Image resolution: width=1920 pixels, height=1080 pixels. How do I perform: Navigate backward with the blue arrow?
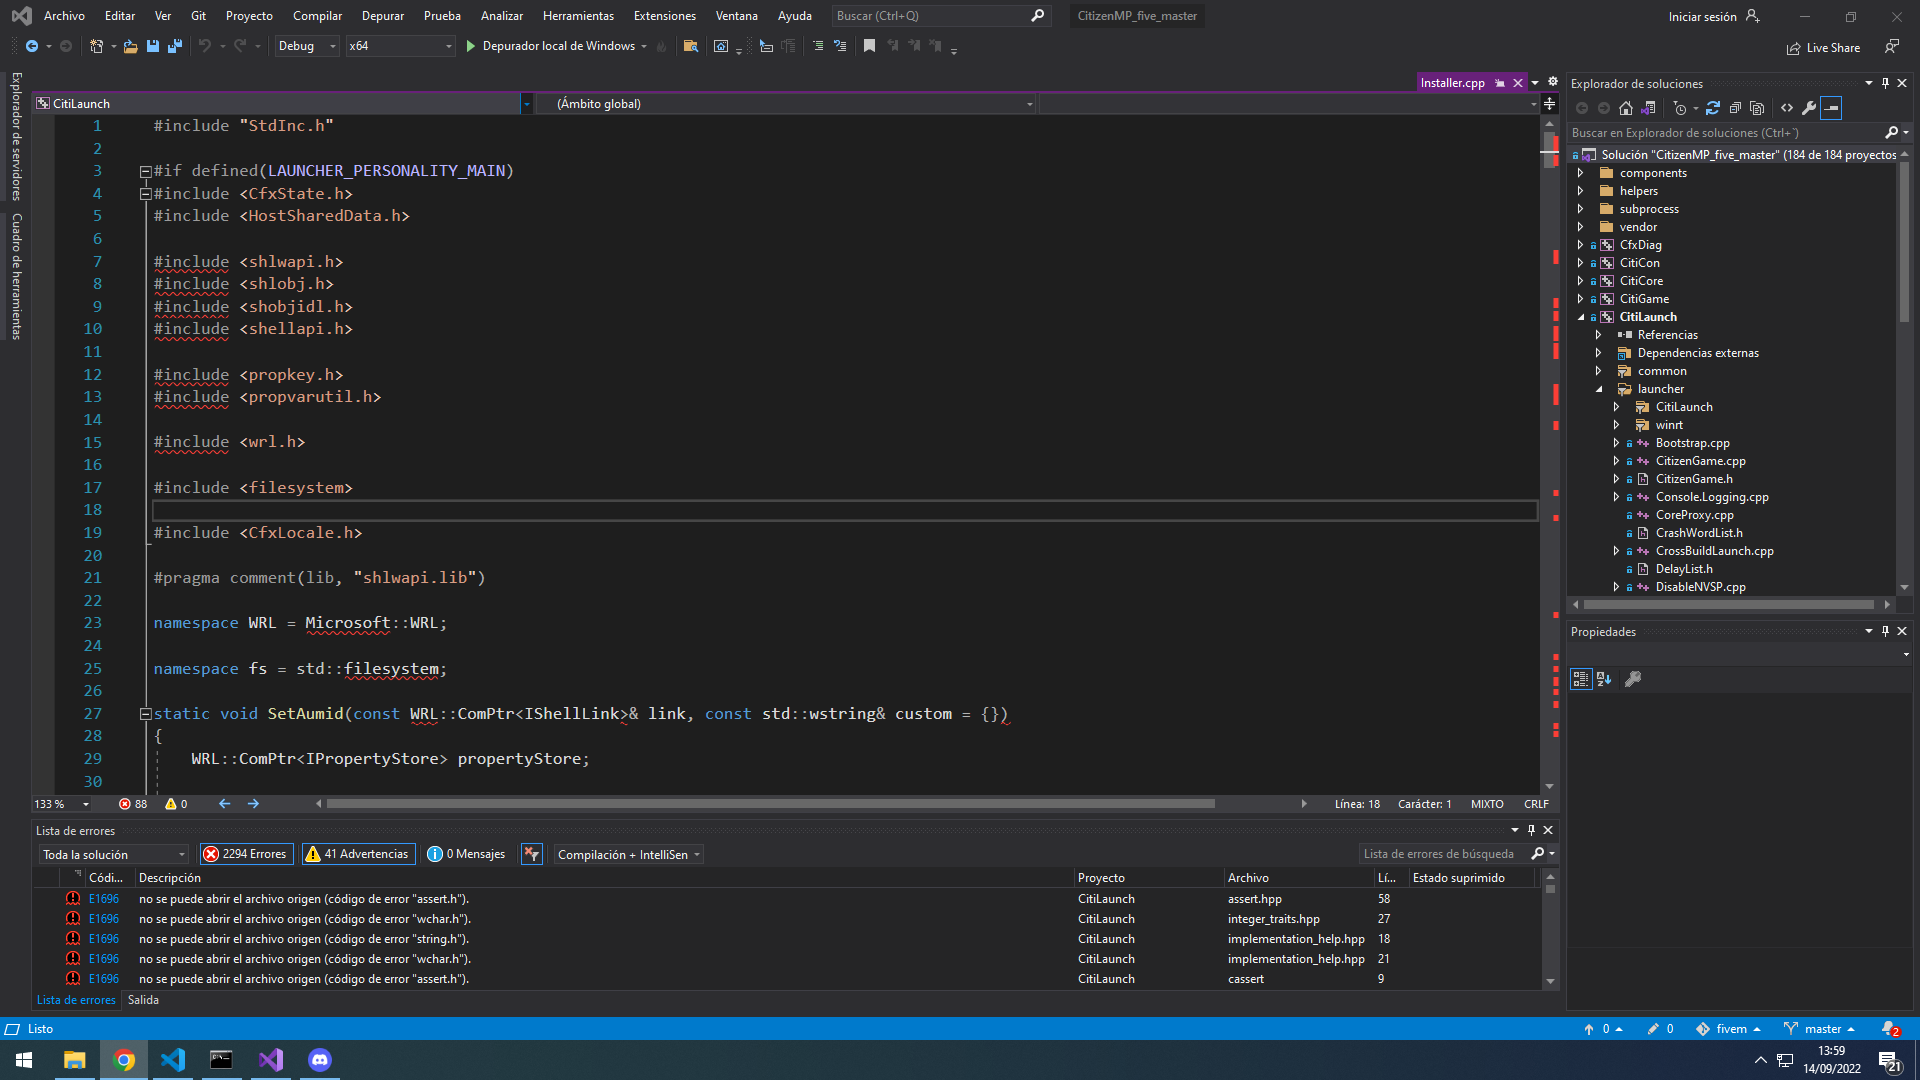32,46
